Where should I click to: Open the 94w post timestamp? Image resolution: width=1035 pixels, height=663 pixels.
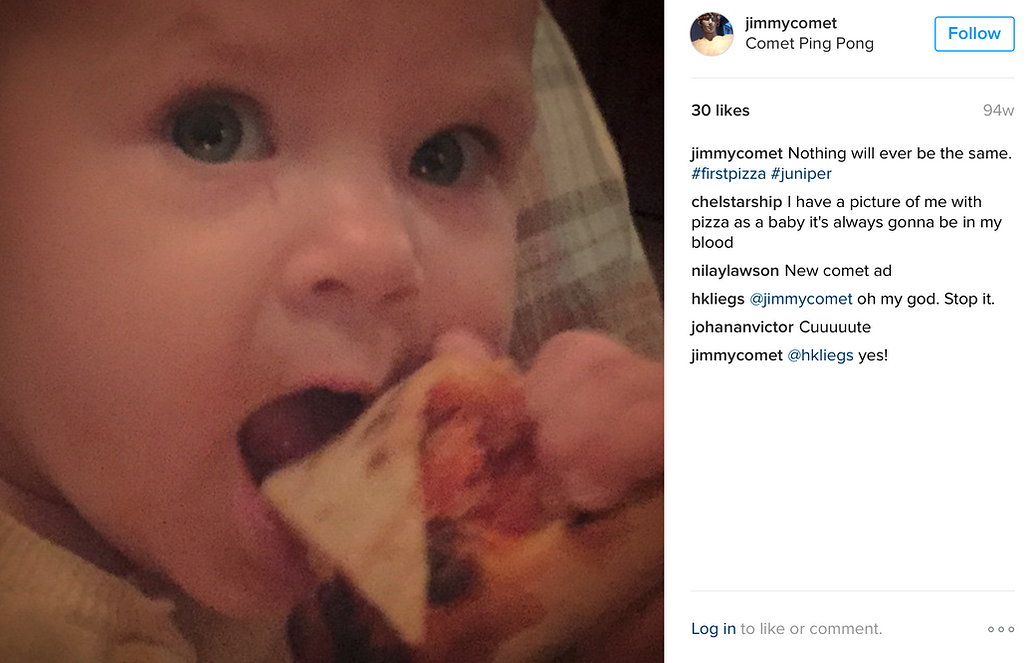[x=998, y=110]
